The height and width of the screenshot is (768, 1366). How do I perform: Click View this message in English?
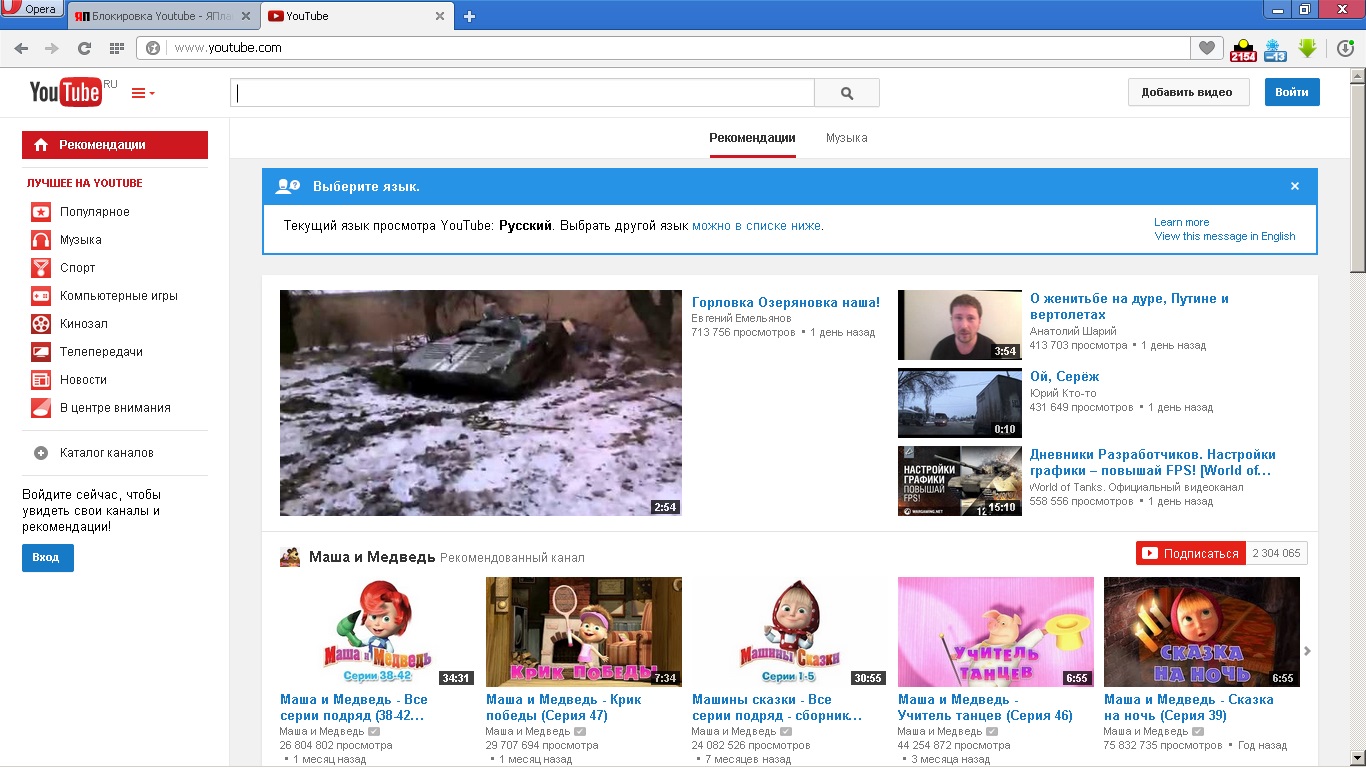1225,237
